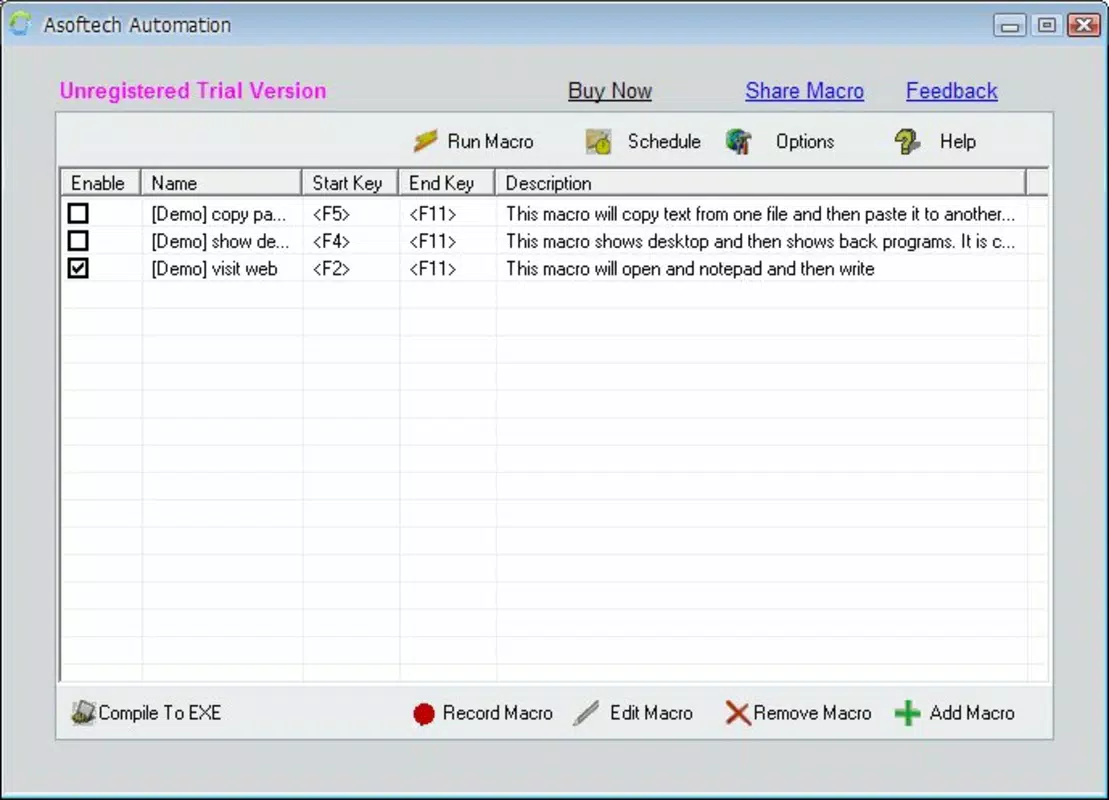Maximize the Asoftech Automation window
Image resolution: width=1109 pixels, height=800 pixels.
click(x=1047, y=25)
